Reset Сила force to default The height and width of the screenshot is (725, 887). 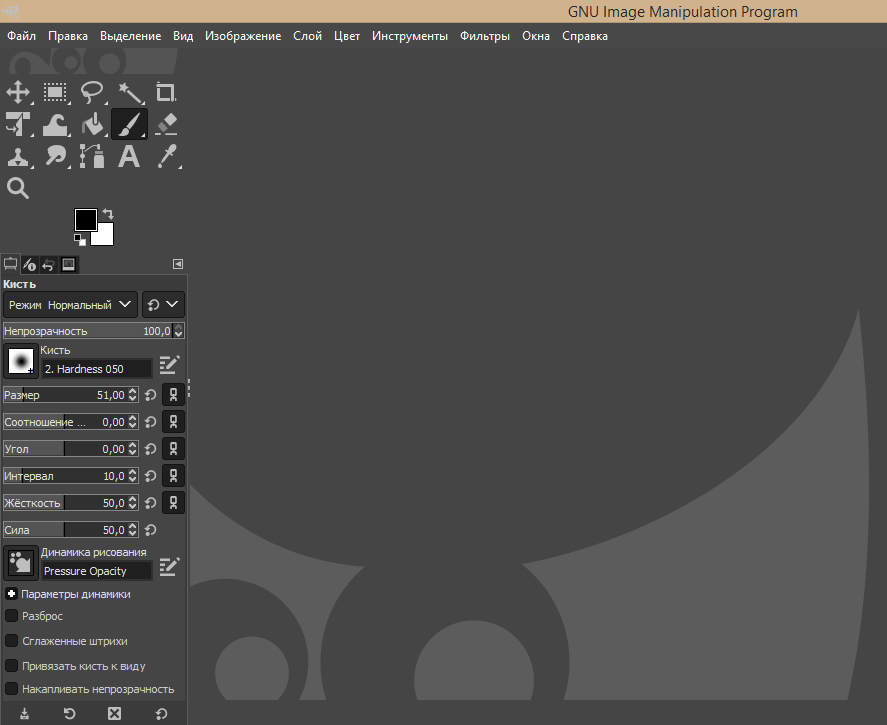[x=150, y=530]
